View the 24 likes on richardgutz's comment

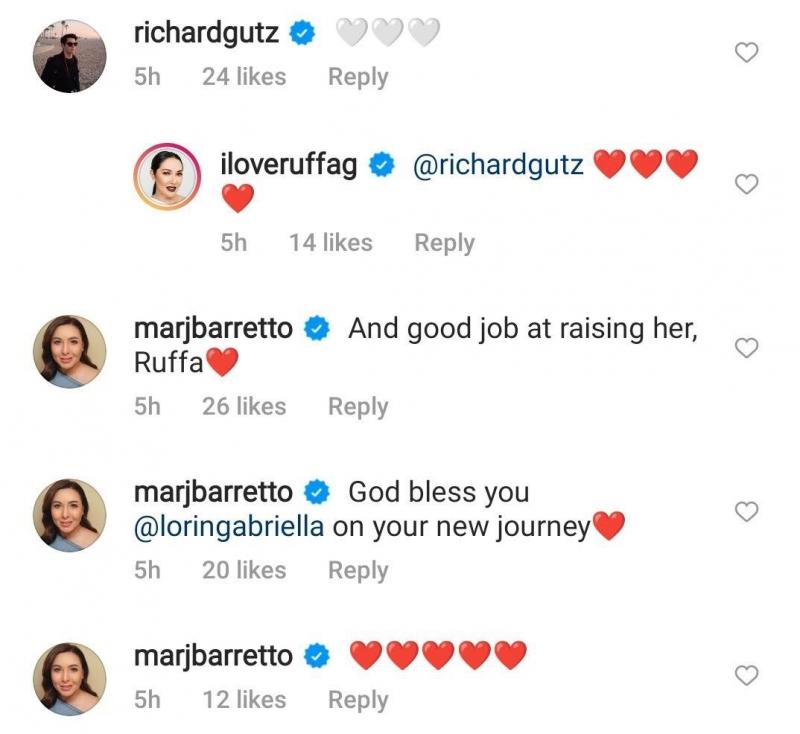[x=244, y=77]
